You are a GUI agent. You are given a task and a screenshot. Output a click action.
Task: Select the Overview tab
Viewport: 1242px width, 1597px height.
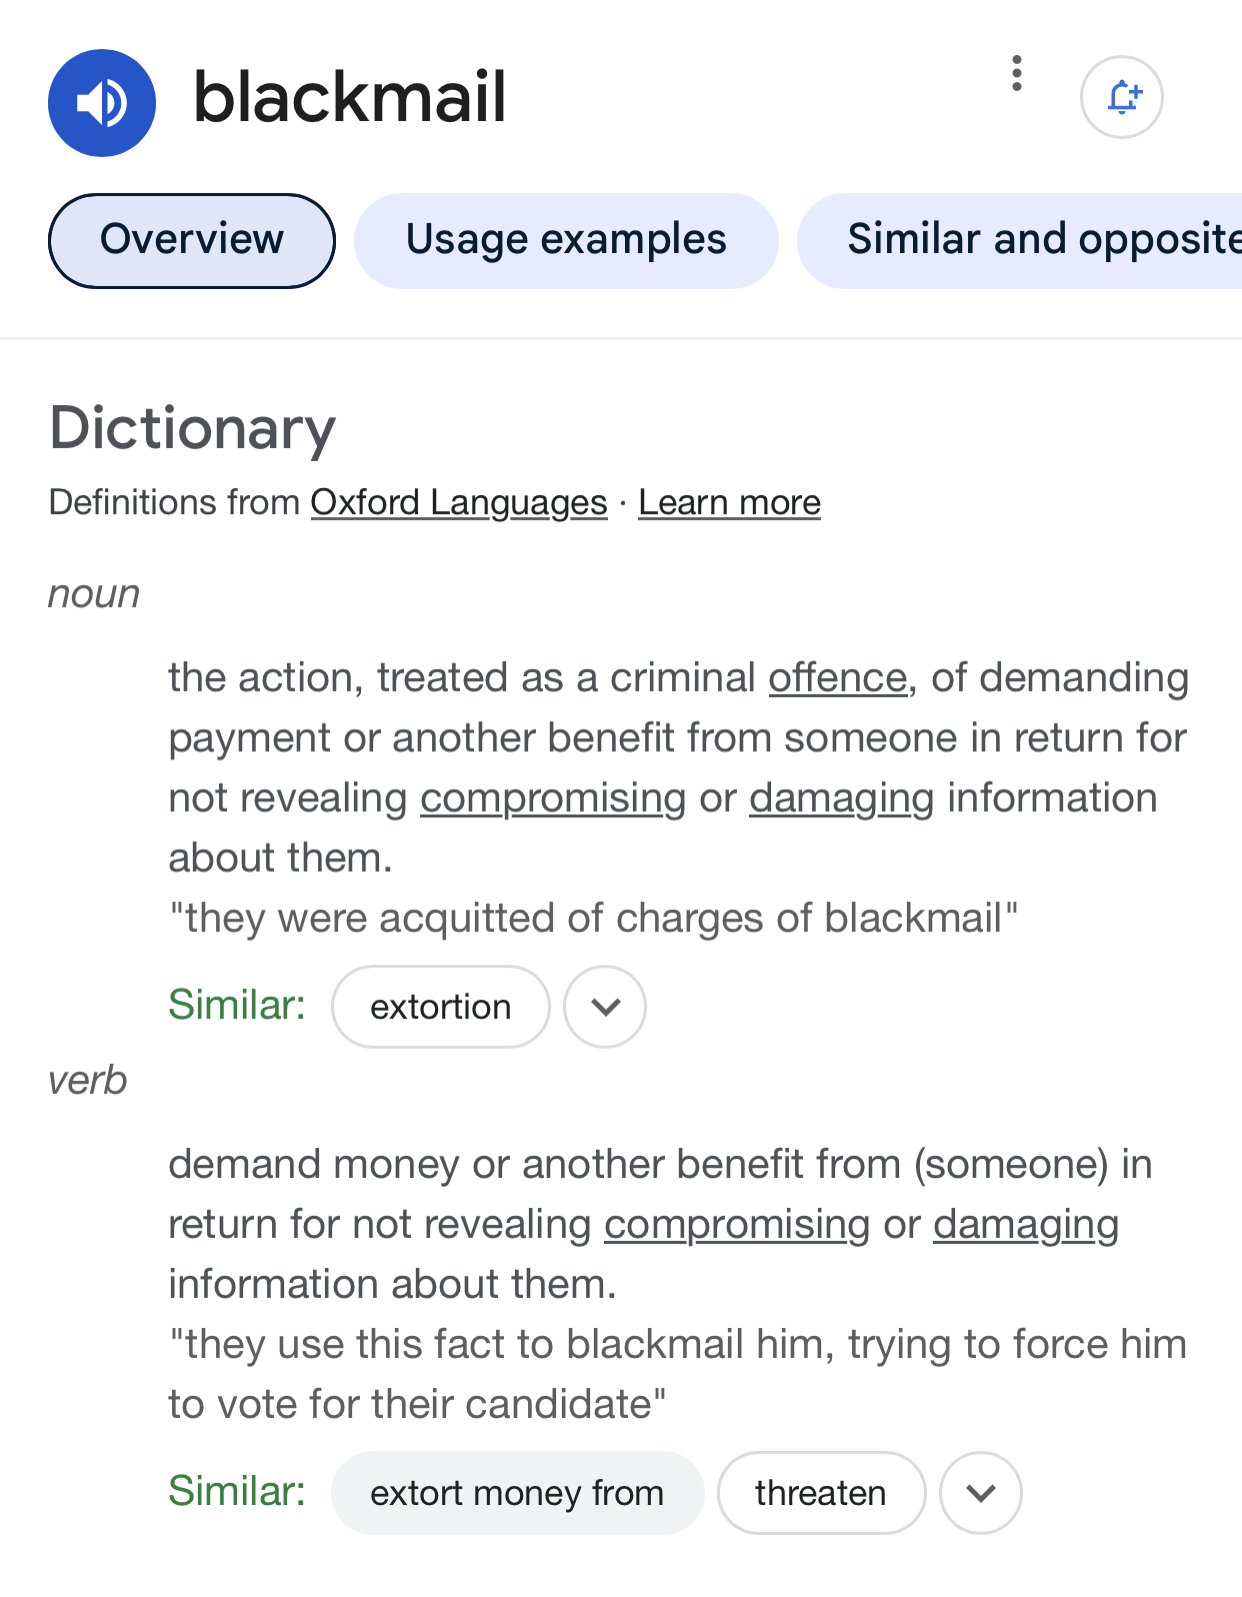[x=191, y=241]
